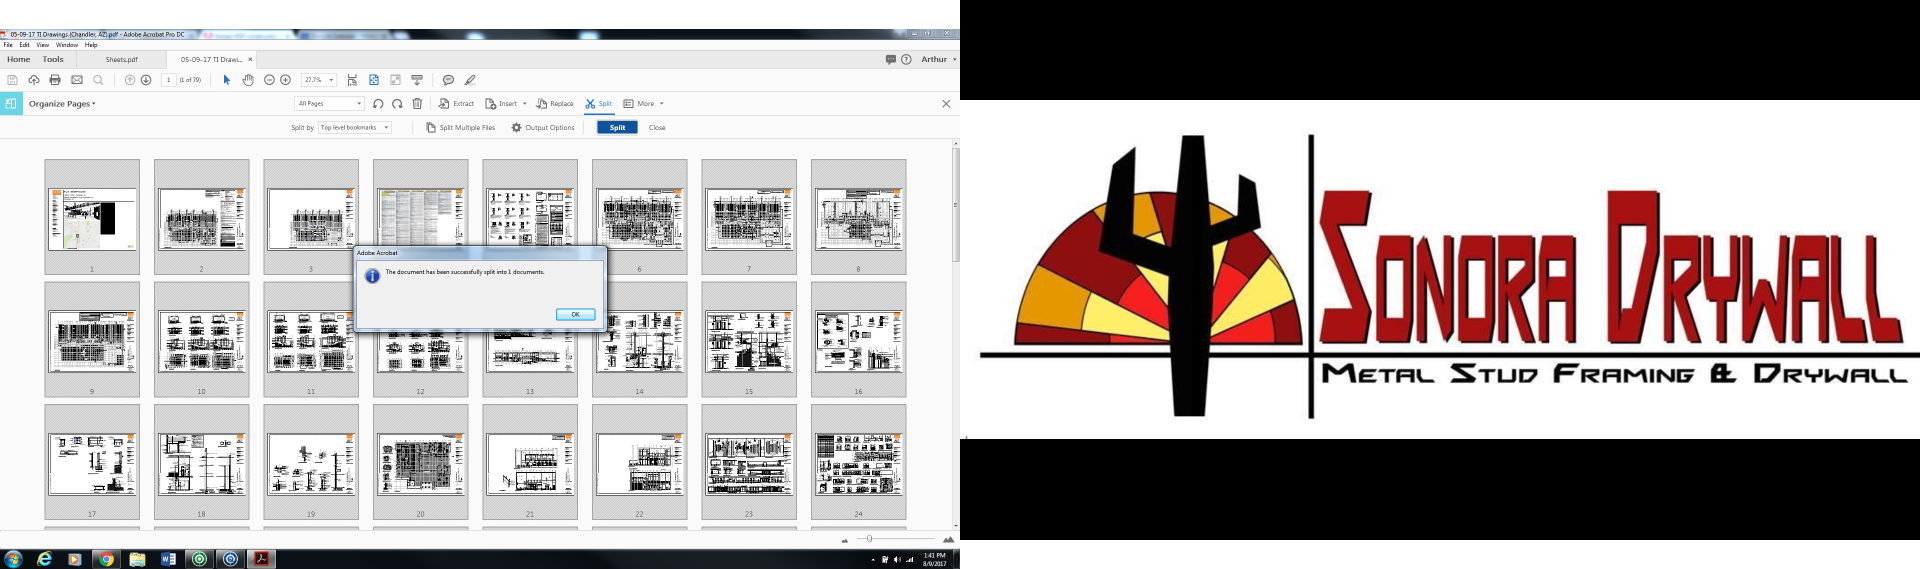Click Split Multiple Files

[461, 128]
